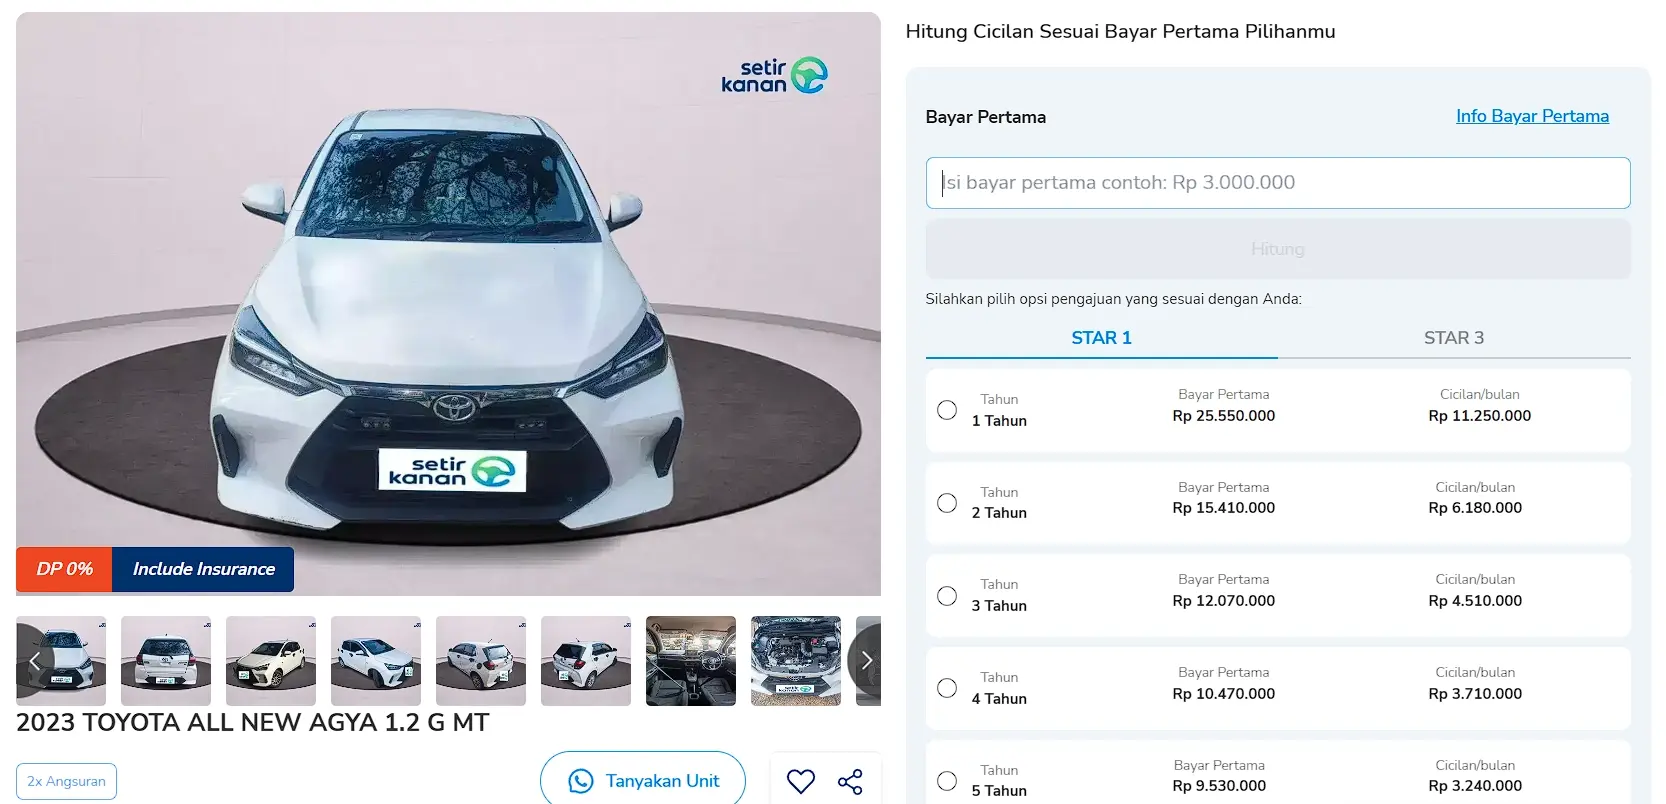Image resolution: width=1666 pixels, height=804 pixels.
Task: Click the Hitung button
Action: 1278,249
